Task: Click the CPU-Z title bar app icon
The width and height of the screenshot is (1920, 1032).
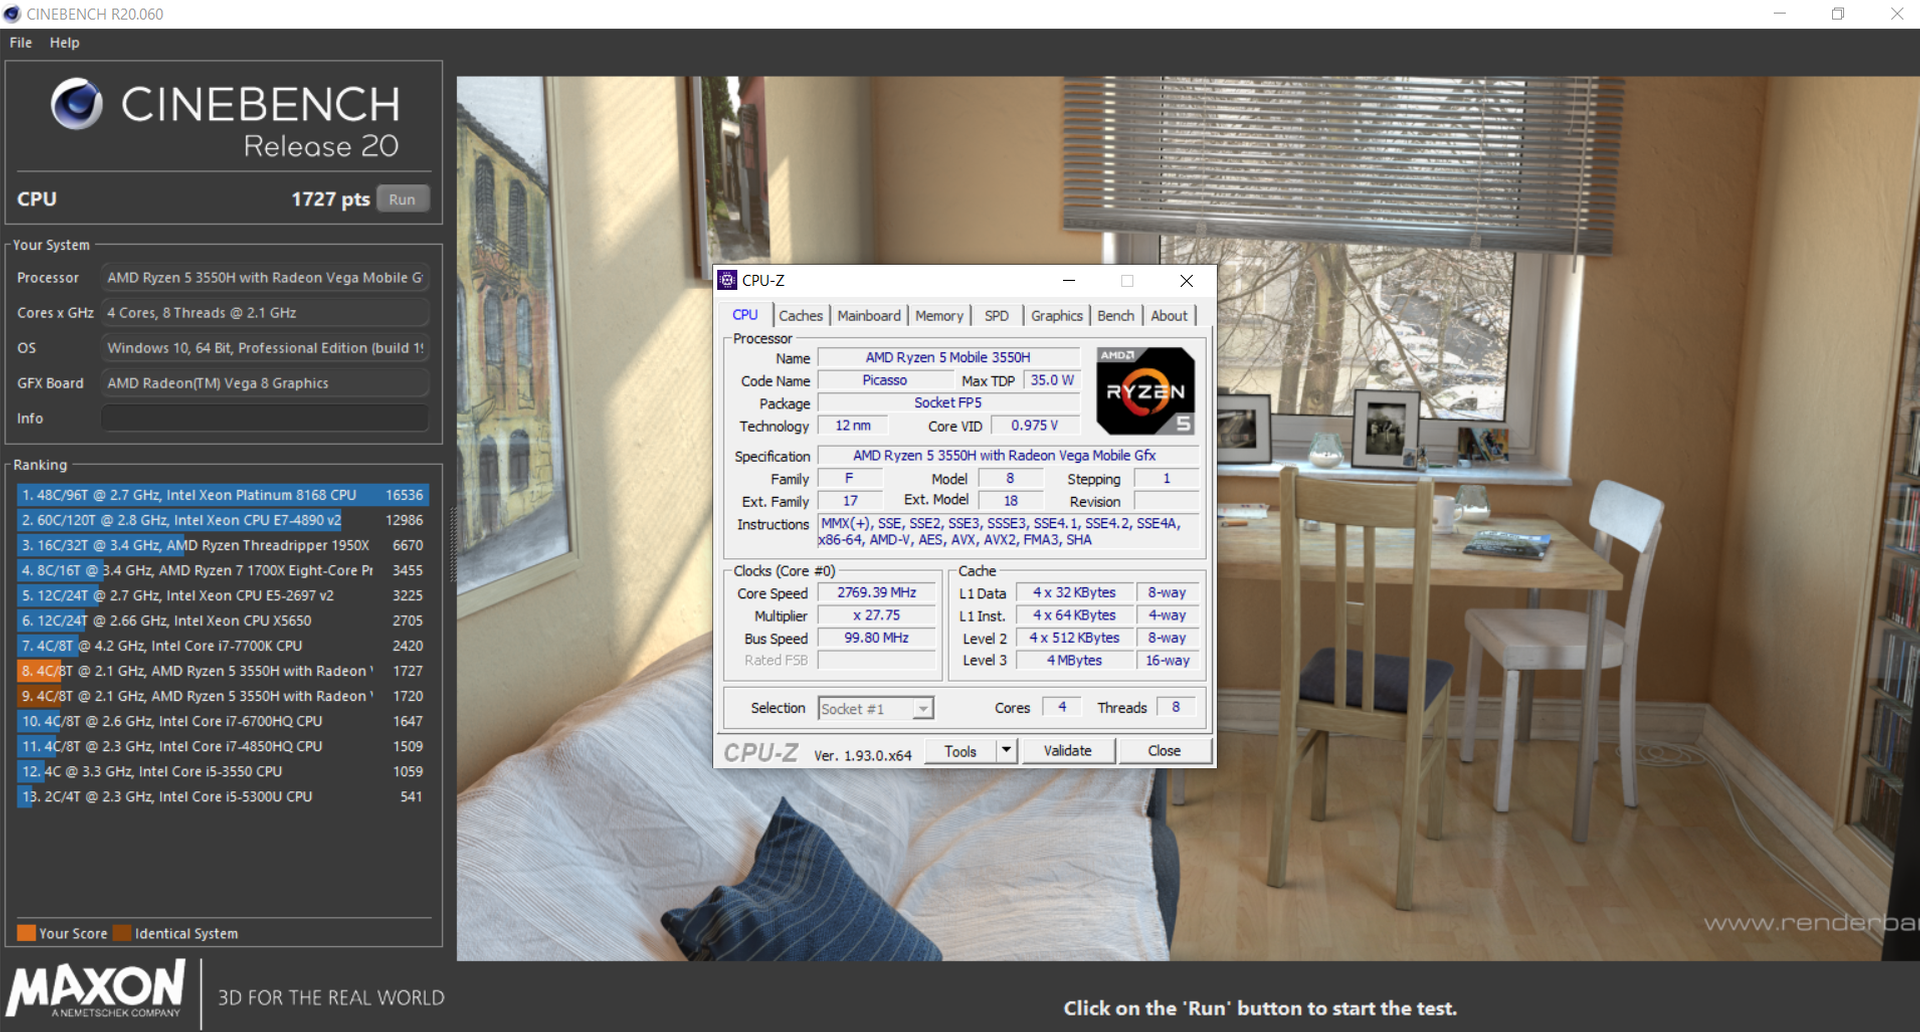Action: 728,280
